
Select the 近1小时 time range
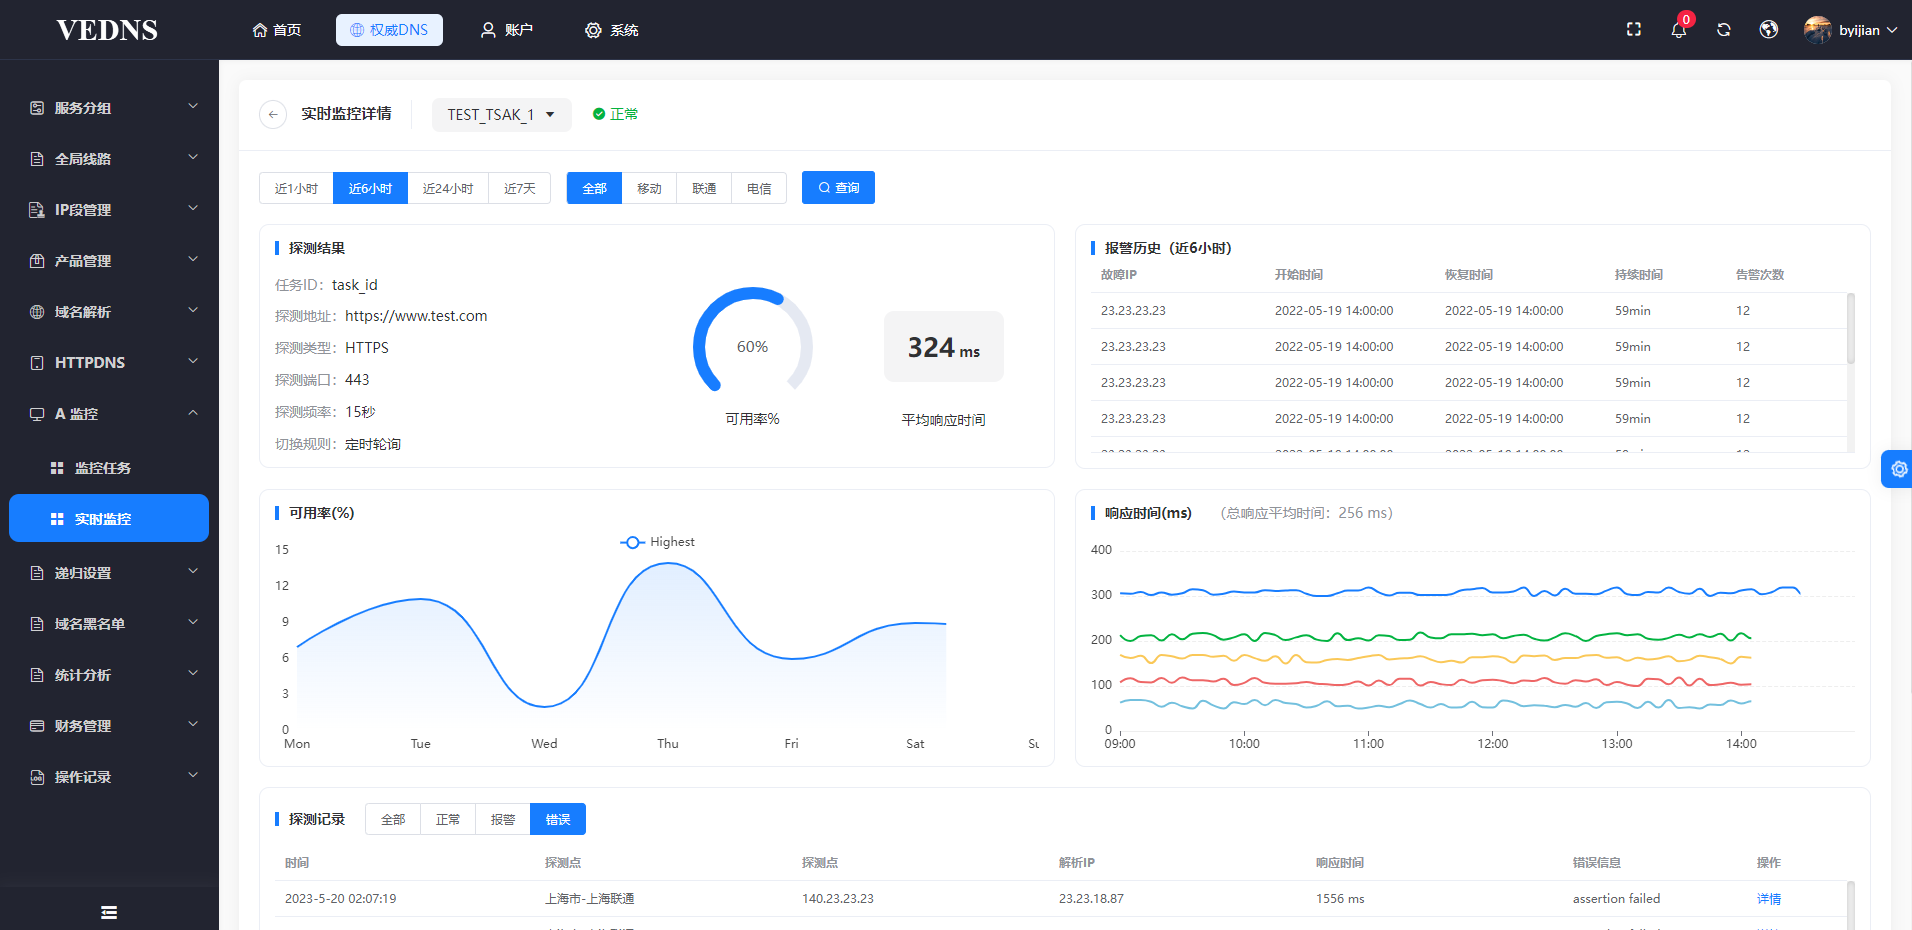click(x=296, y=188)
